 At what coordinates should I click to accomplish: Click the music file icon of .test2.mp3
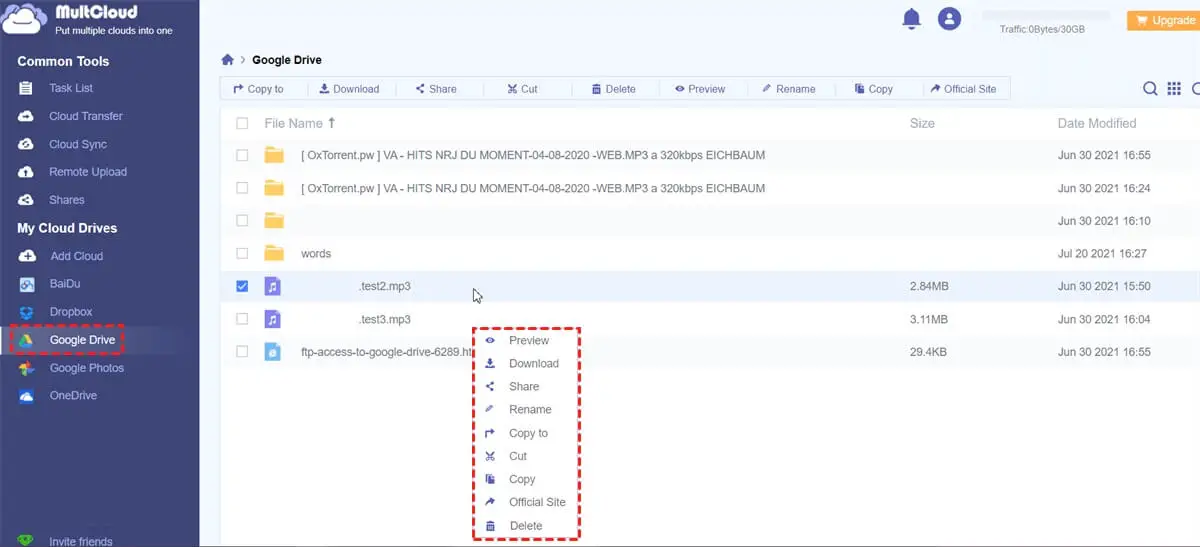[x=273, y=286]
